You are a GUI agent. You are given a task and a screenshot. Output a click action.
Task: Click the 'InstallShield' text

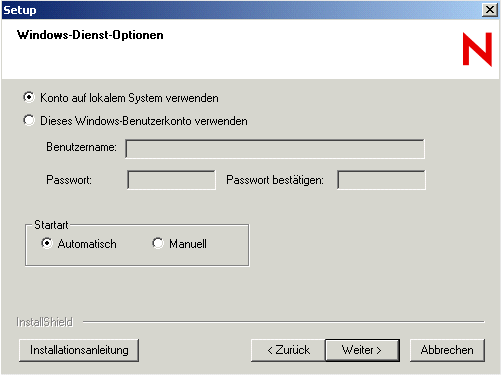coord(44,322)
